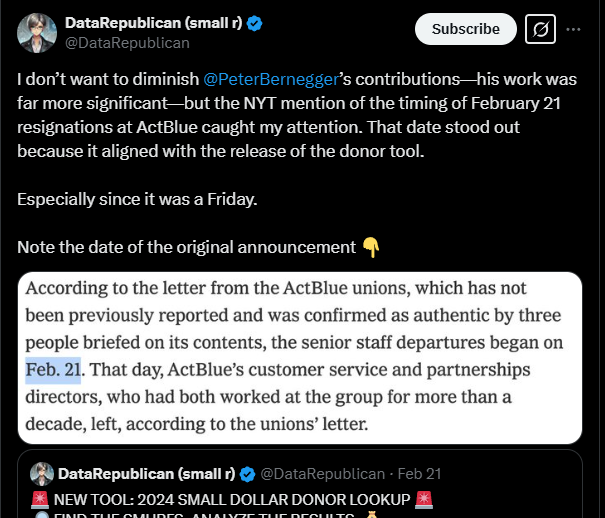This screenshot has height=518, width=605.
Task: Click the quoted tweet author name
Action: tap(147, 474)
